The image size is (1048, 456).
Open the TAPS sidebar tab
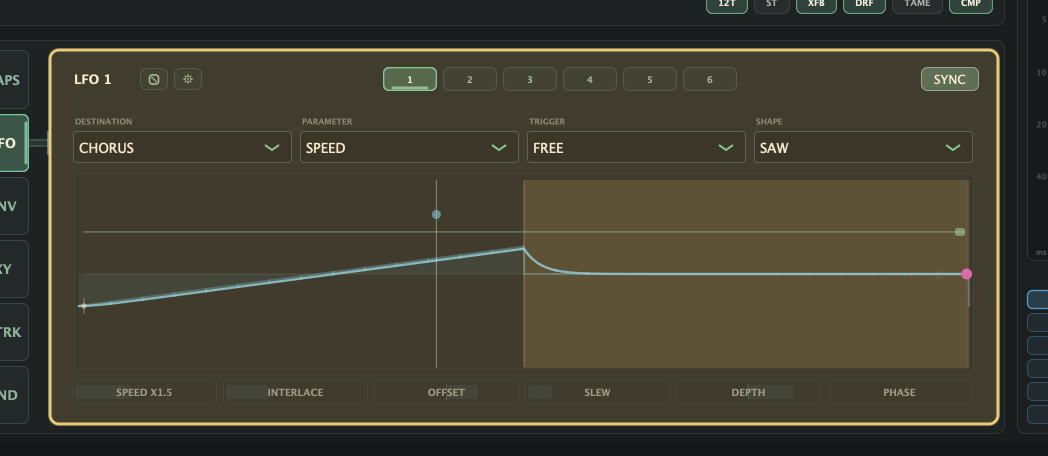[13, 80]
